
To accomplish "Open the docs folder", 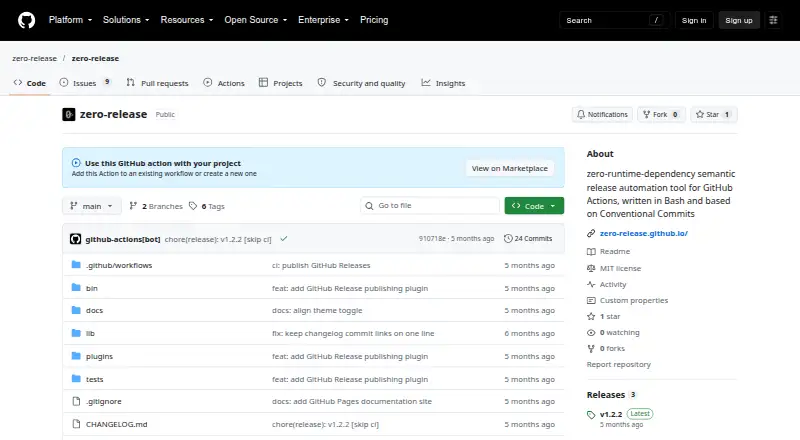I will pos(94,310).
